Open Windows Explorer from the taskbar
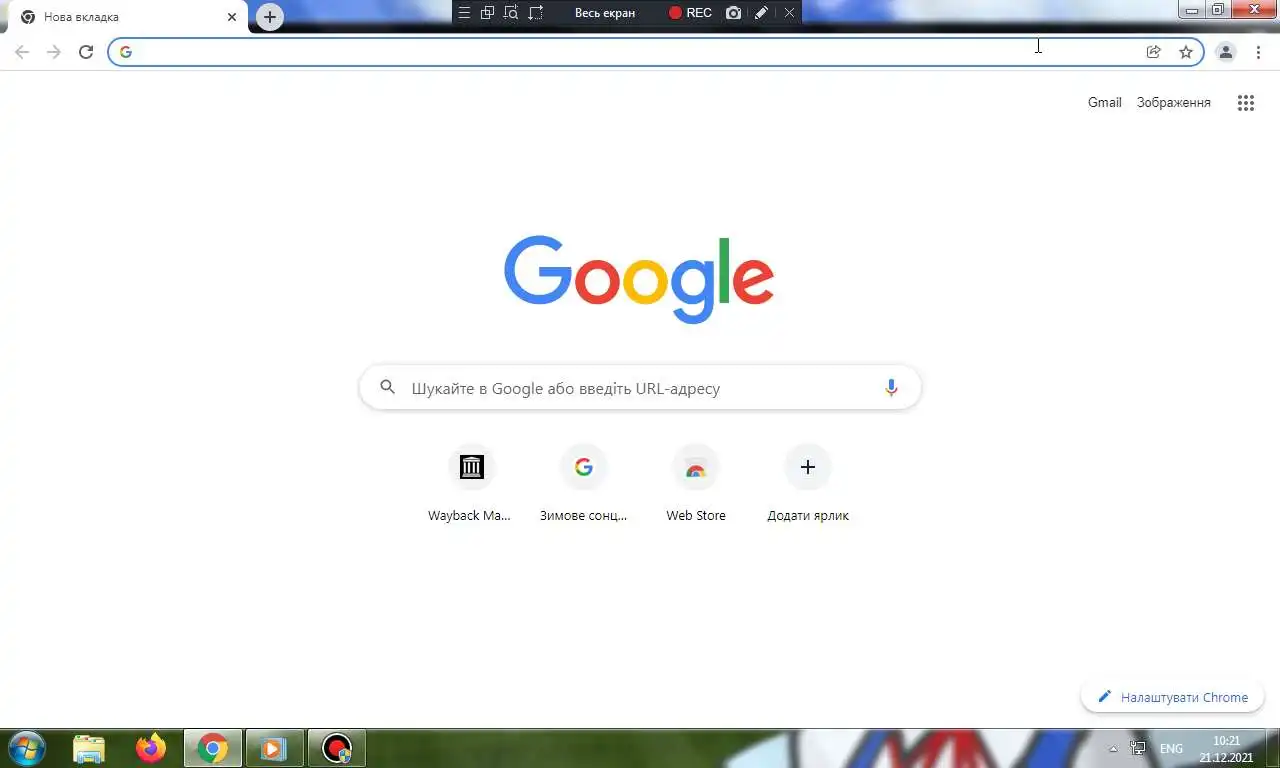The height and width of the screenshot is (768, 1280). pyautogui.click(x=89, y=748)
